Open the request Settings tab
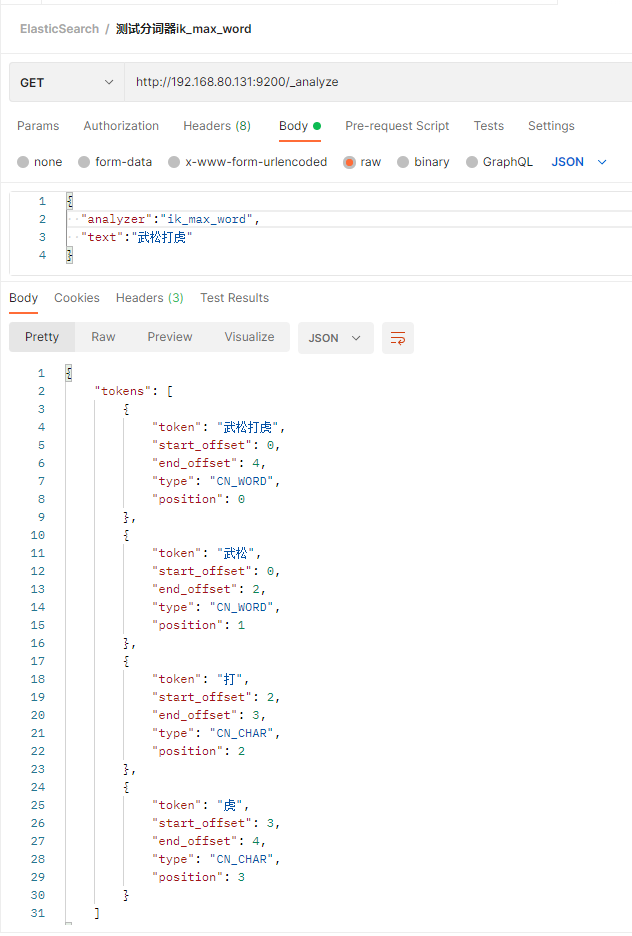The image size is (632, 936). 551,126
